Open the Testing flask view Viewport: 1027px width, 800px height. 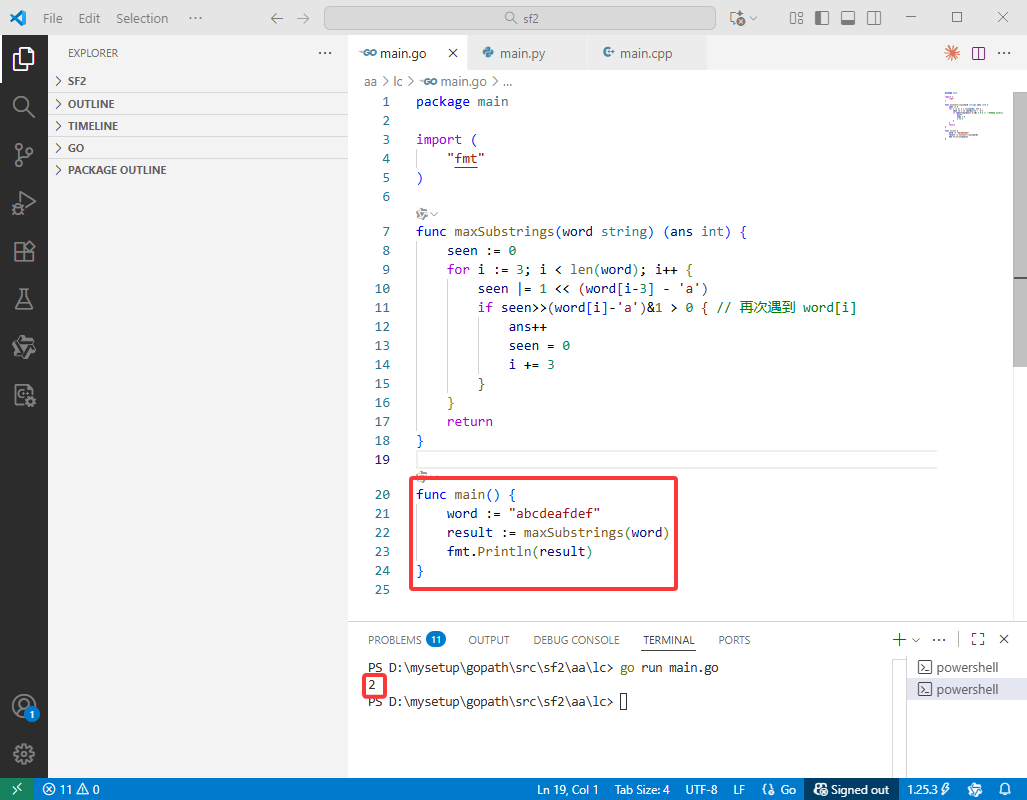(24, 299)
